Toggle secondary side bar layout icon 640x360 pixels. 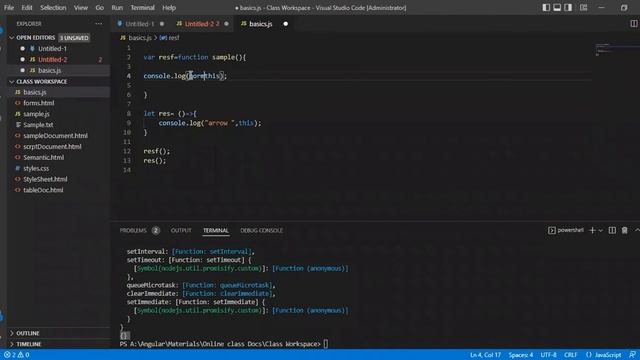[568, 8]
